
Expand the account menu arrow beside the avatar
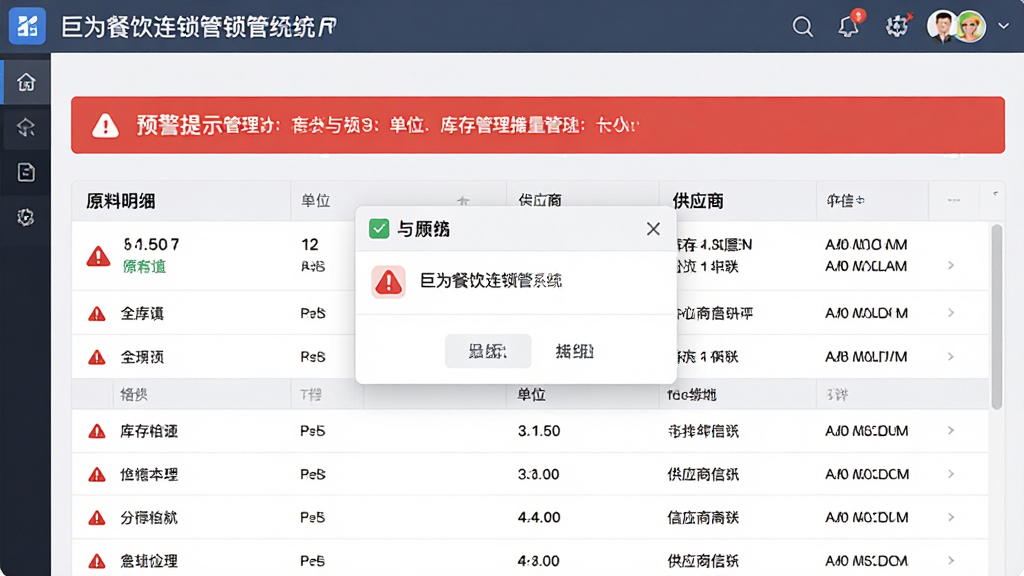[1004, 27]
